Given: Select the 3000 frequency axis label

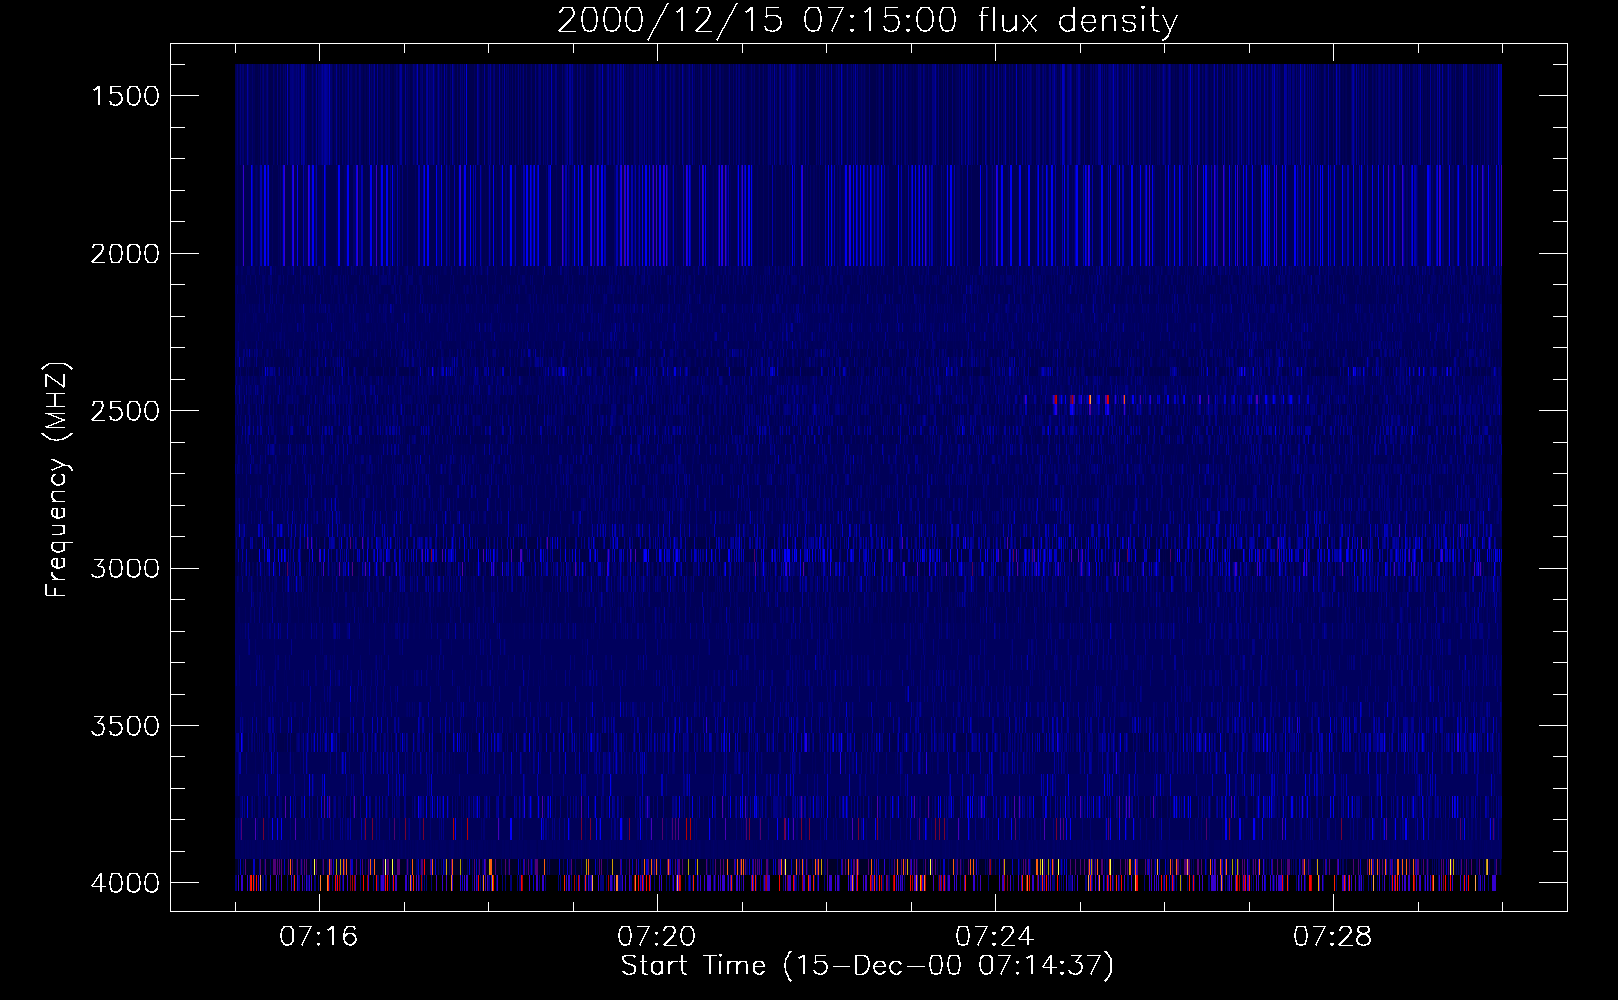Looking at the screenshot, I should tap(125, 568).
